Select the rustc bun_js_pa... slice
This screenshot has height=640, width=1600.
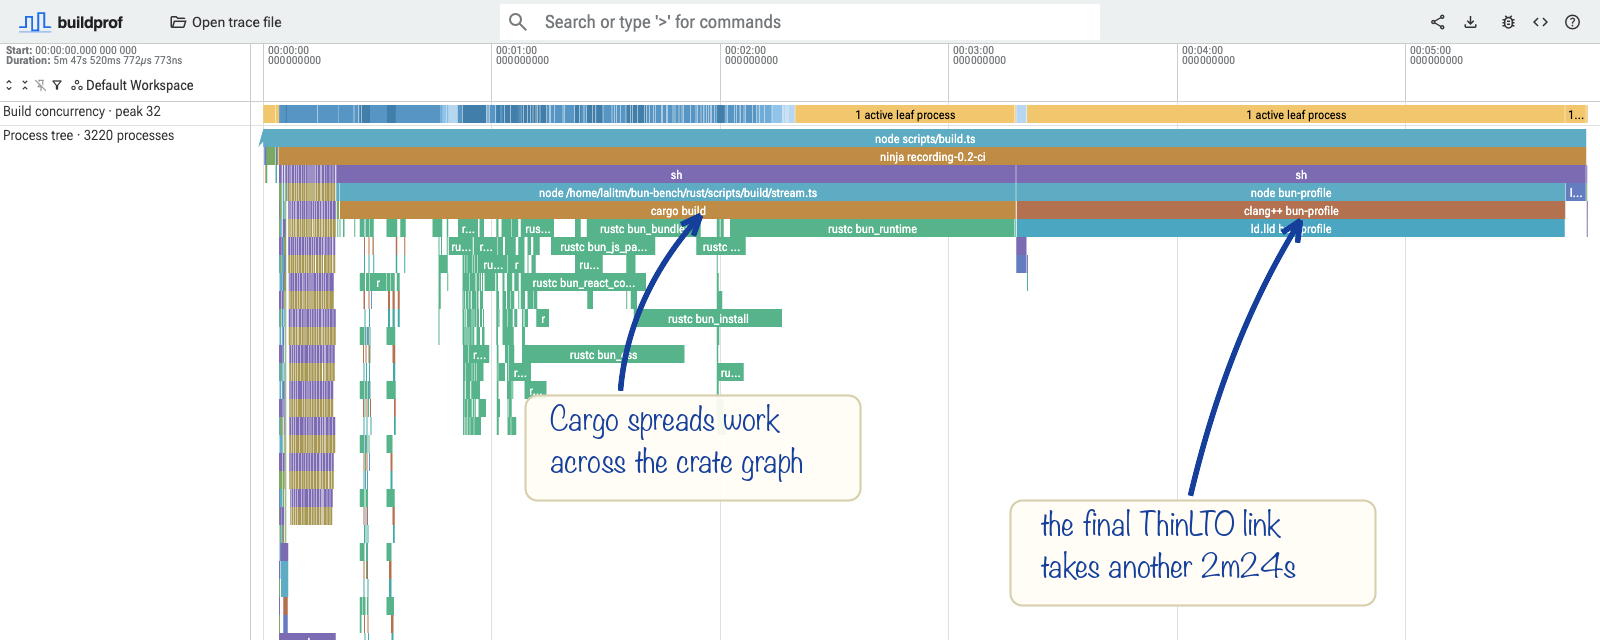[603, 247]
